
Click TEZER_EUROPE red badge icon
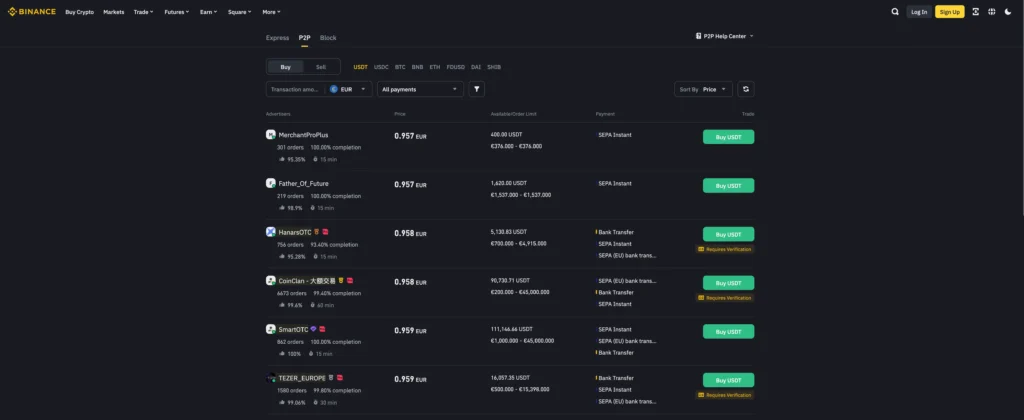coord(340,378)
